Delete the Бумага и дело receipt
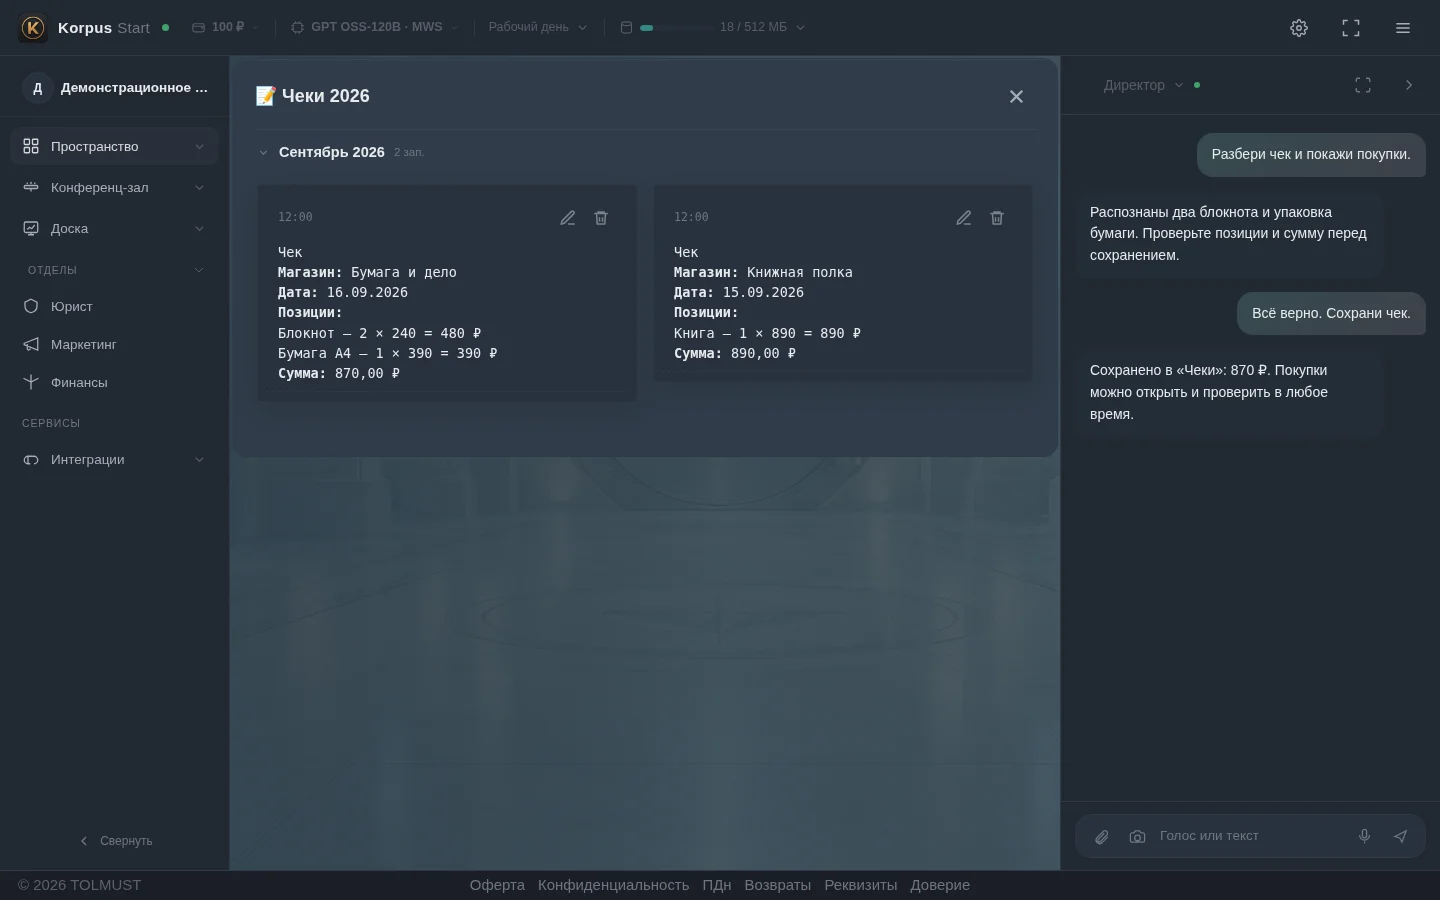The width and height of the screenshot is (1440, 900). 601,218
